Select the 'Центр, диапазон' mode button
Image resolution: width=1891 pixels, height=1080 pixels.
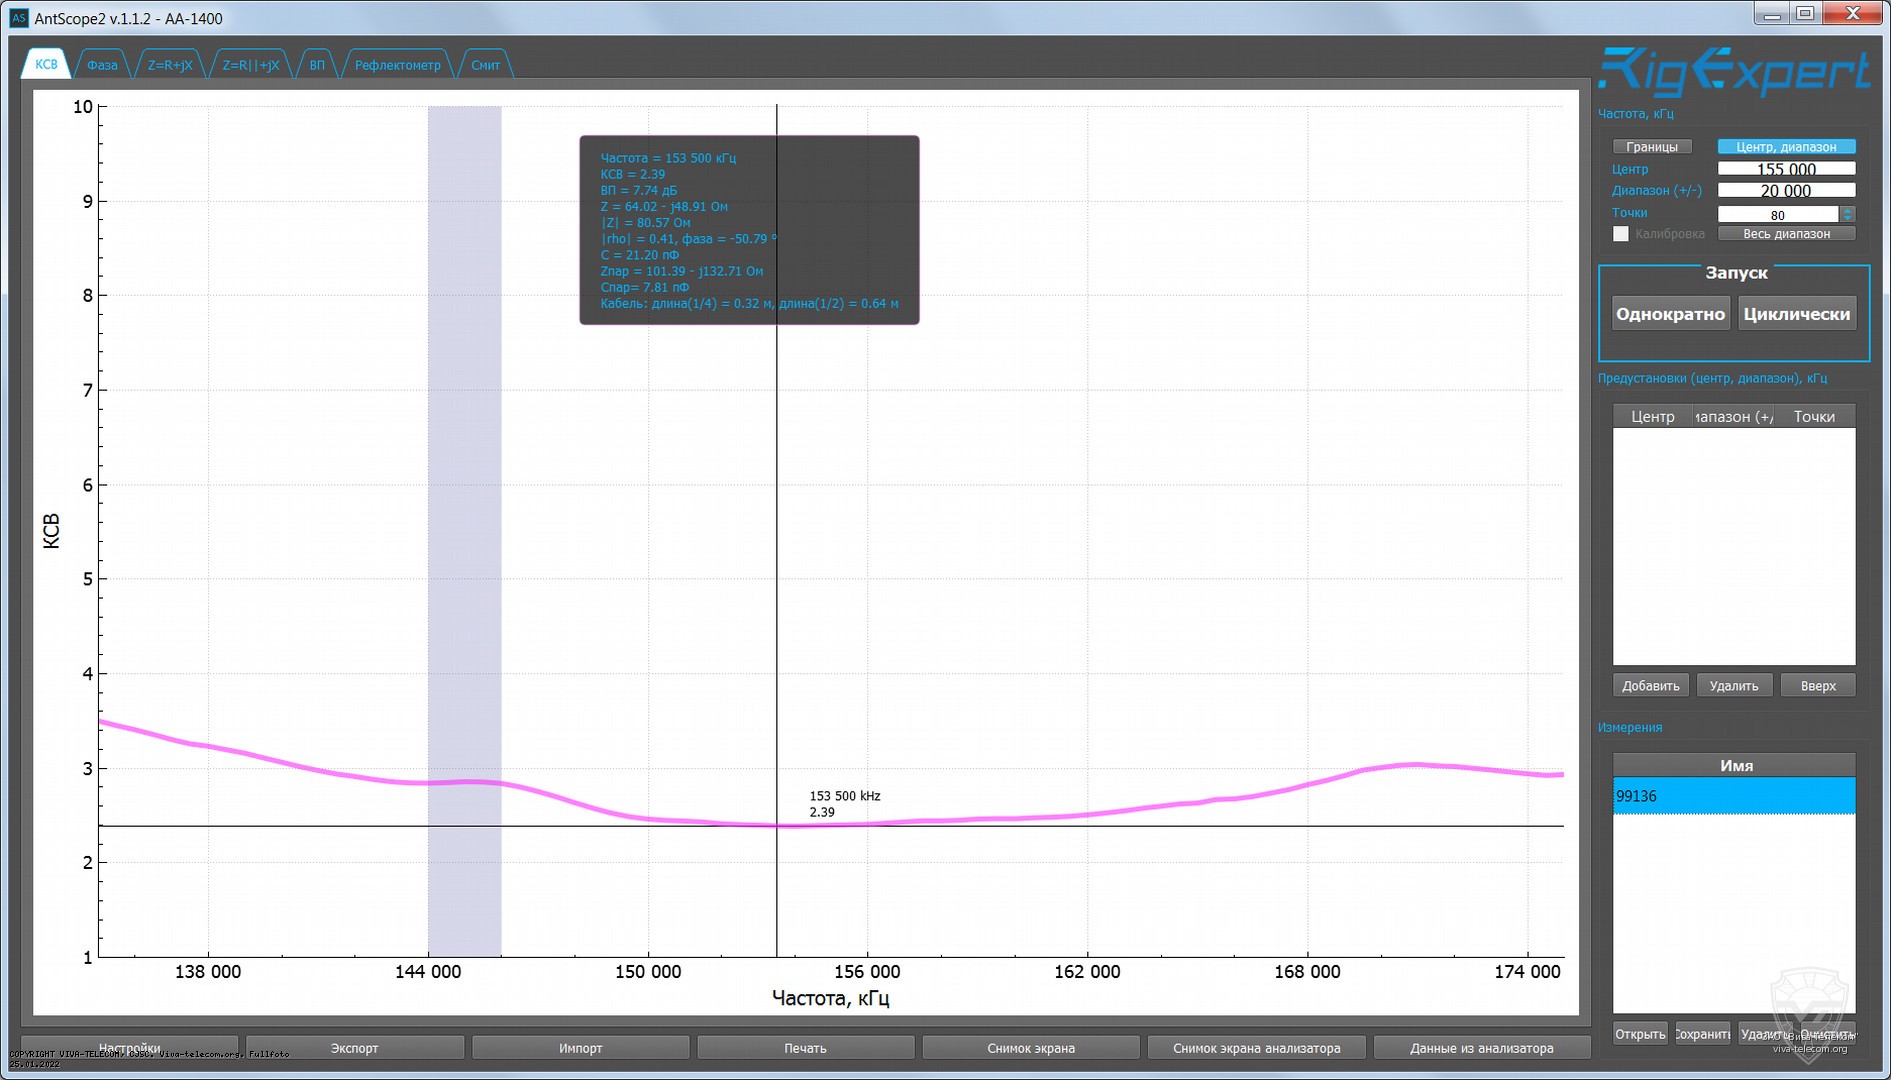(1785, 147)
